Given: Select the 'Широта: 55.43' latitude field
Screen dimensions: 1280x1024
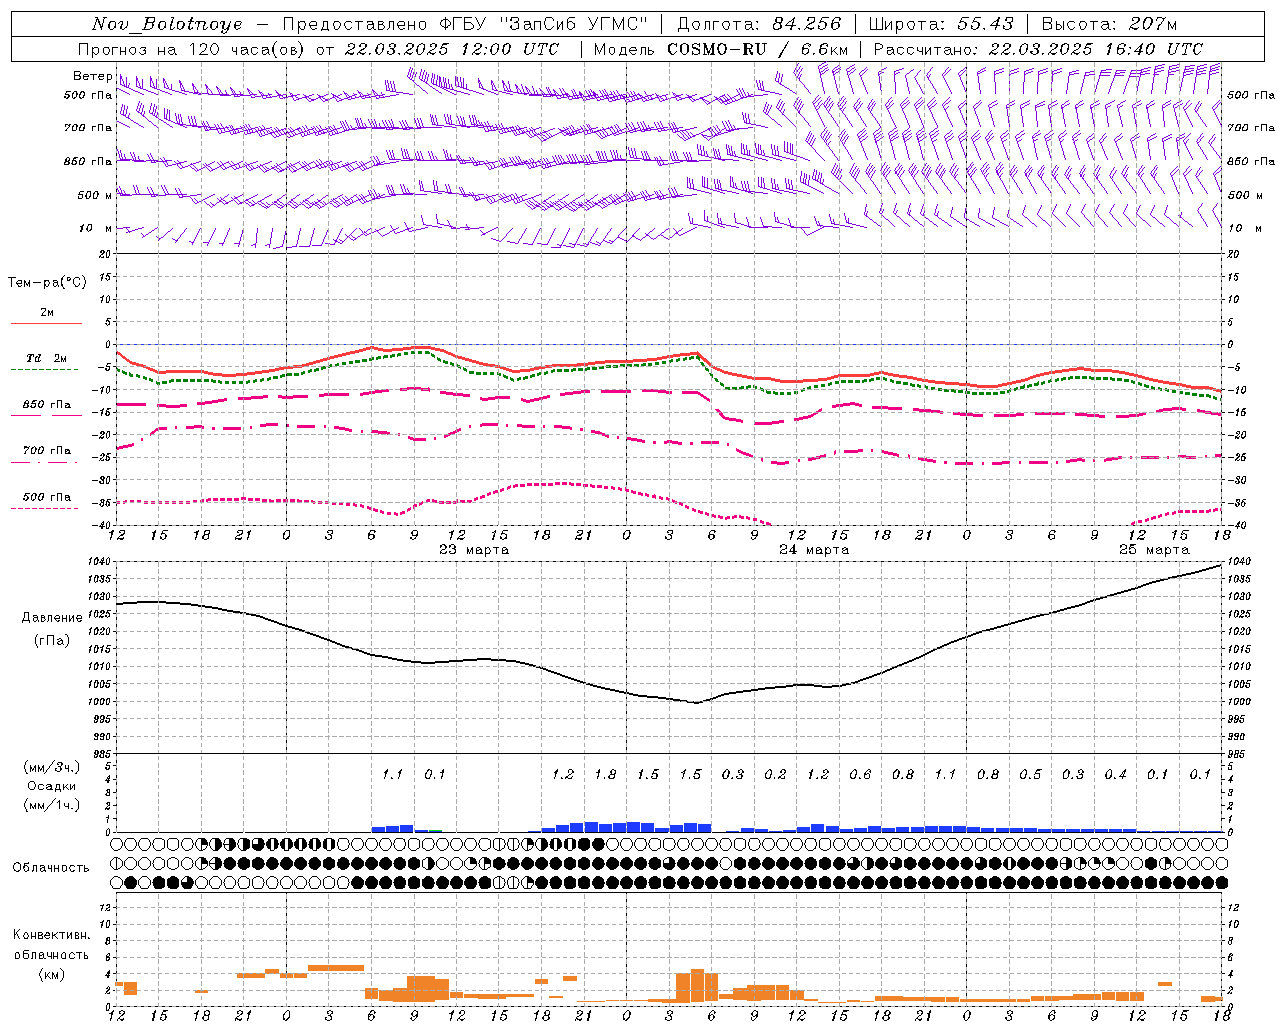Looking at the screenshot, I should (941, 24).
